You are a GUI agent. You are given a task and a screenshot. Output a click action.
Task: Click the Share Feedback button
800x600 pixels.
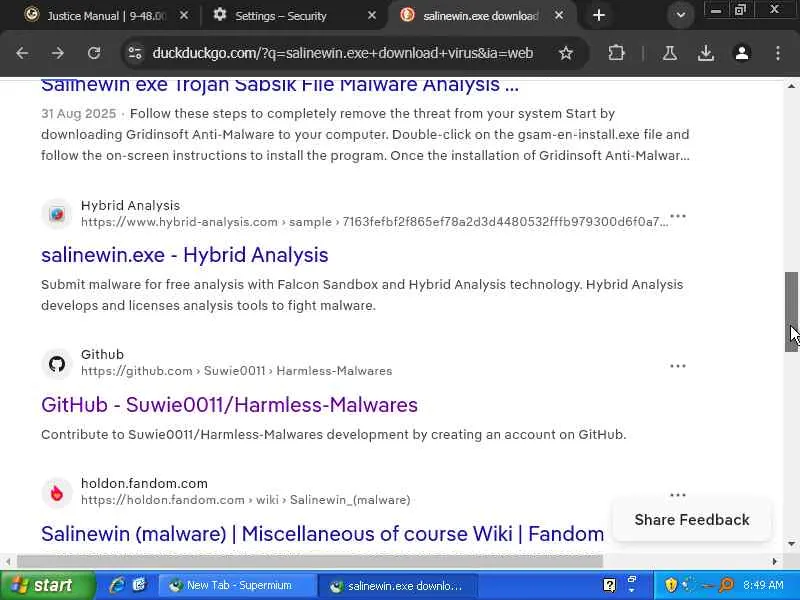click(692, 519)
